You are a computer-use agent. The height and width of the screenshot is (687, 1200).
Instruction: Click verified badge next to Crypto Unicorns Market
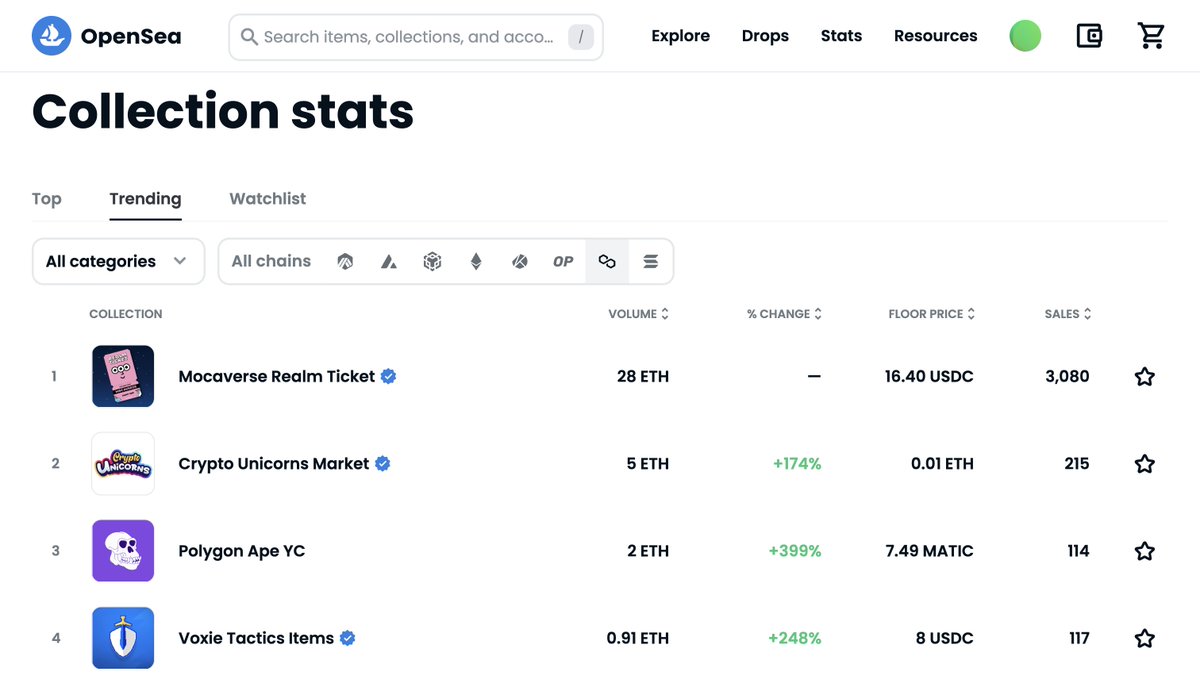point(382,463)
